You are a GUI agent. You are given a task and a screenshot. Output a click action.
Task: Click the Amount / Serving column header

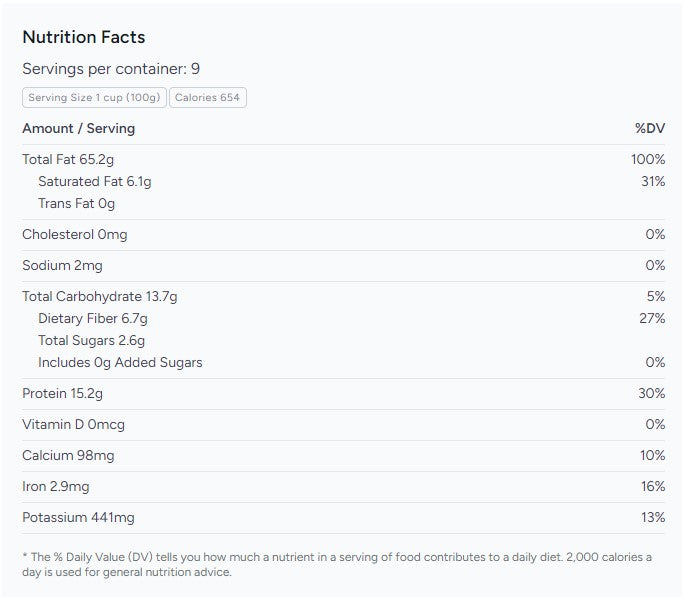pos(78,128)
